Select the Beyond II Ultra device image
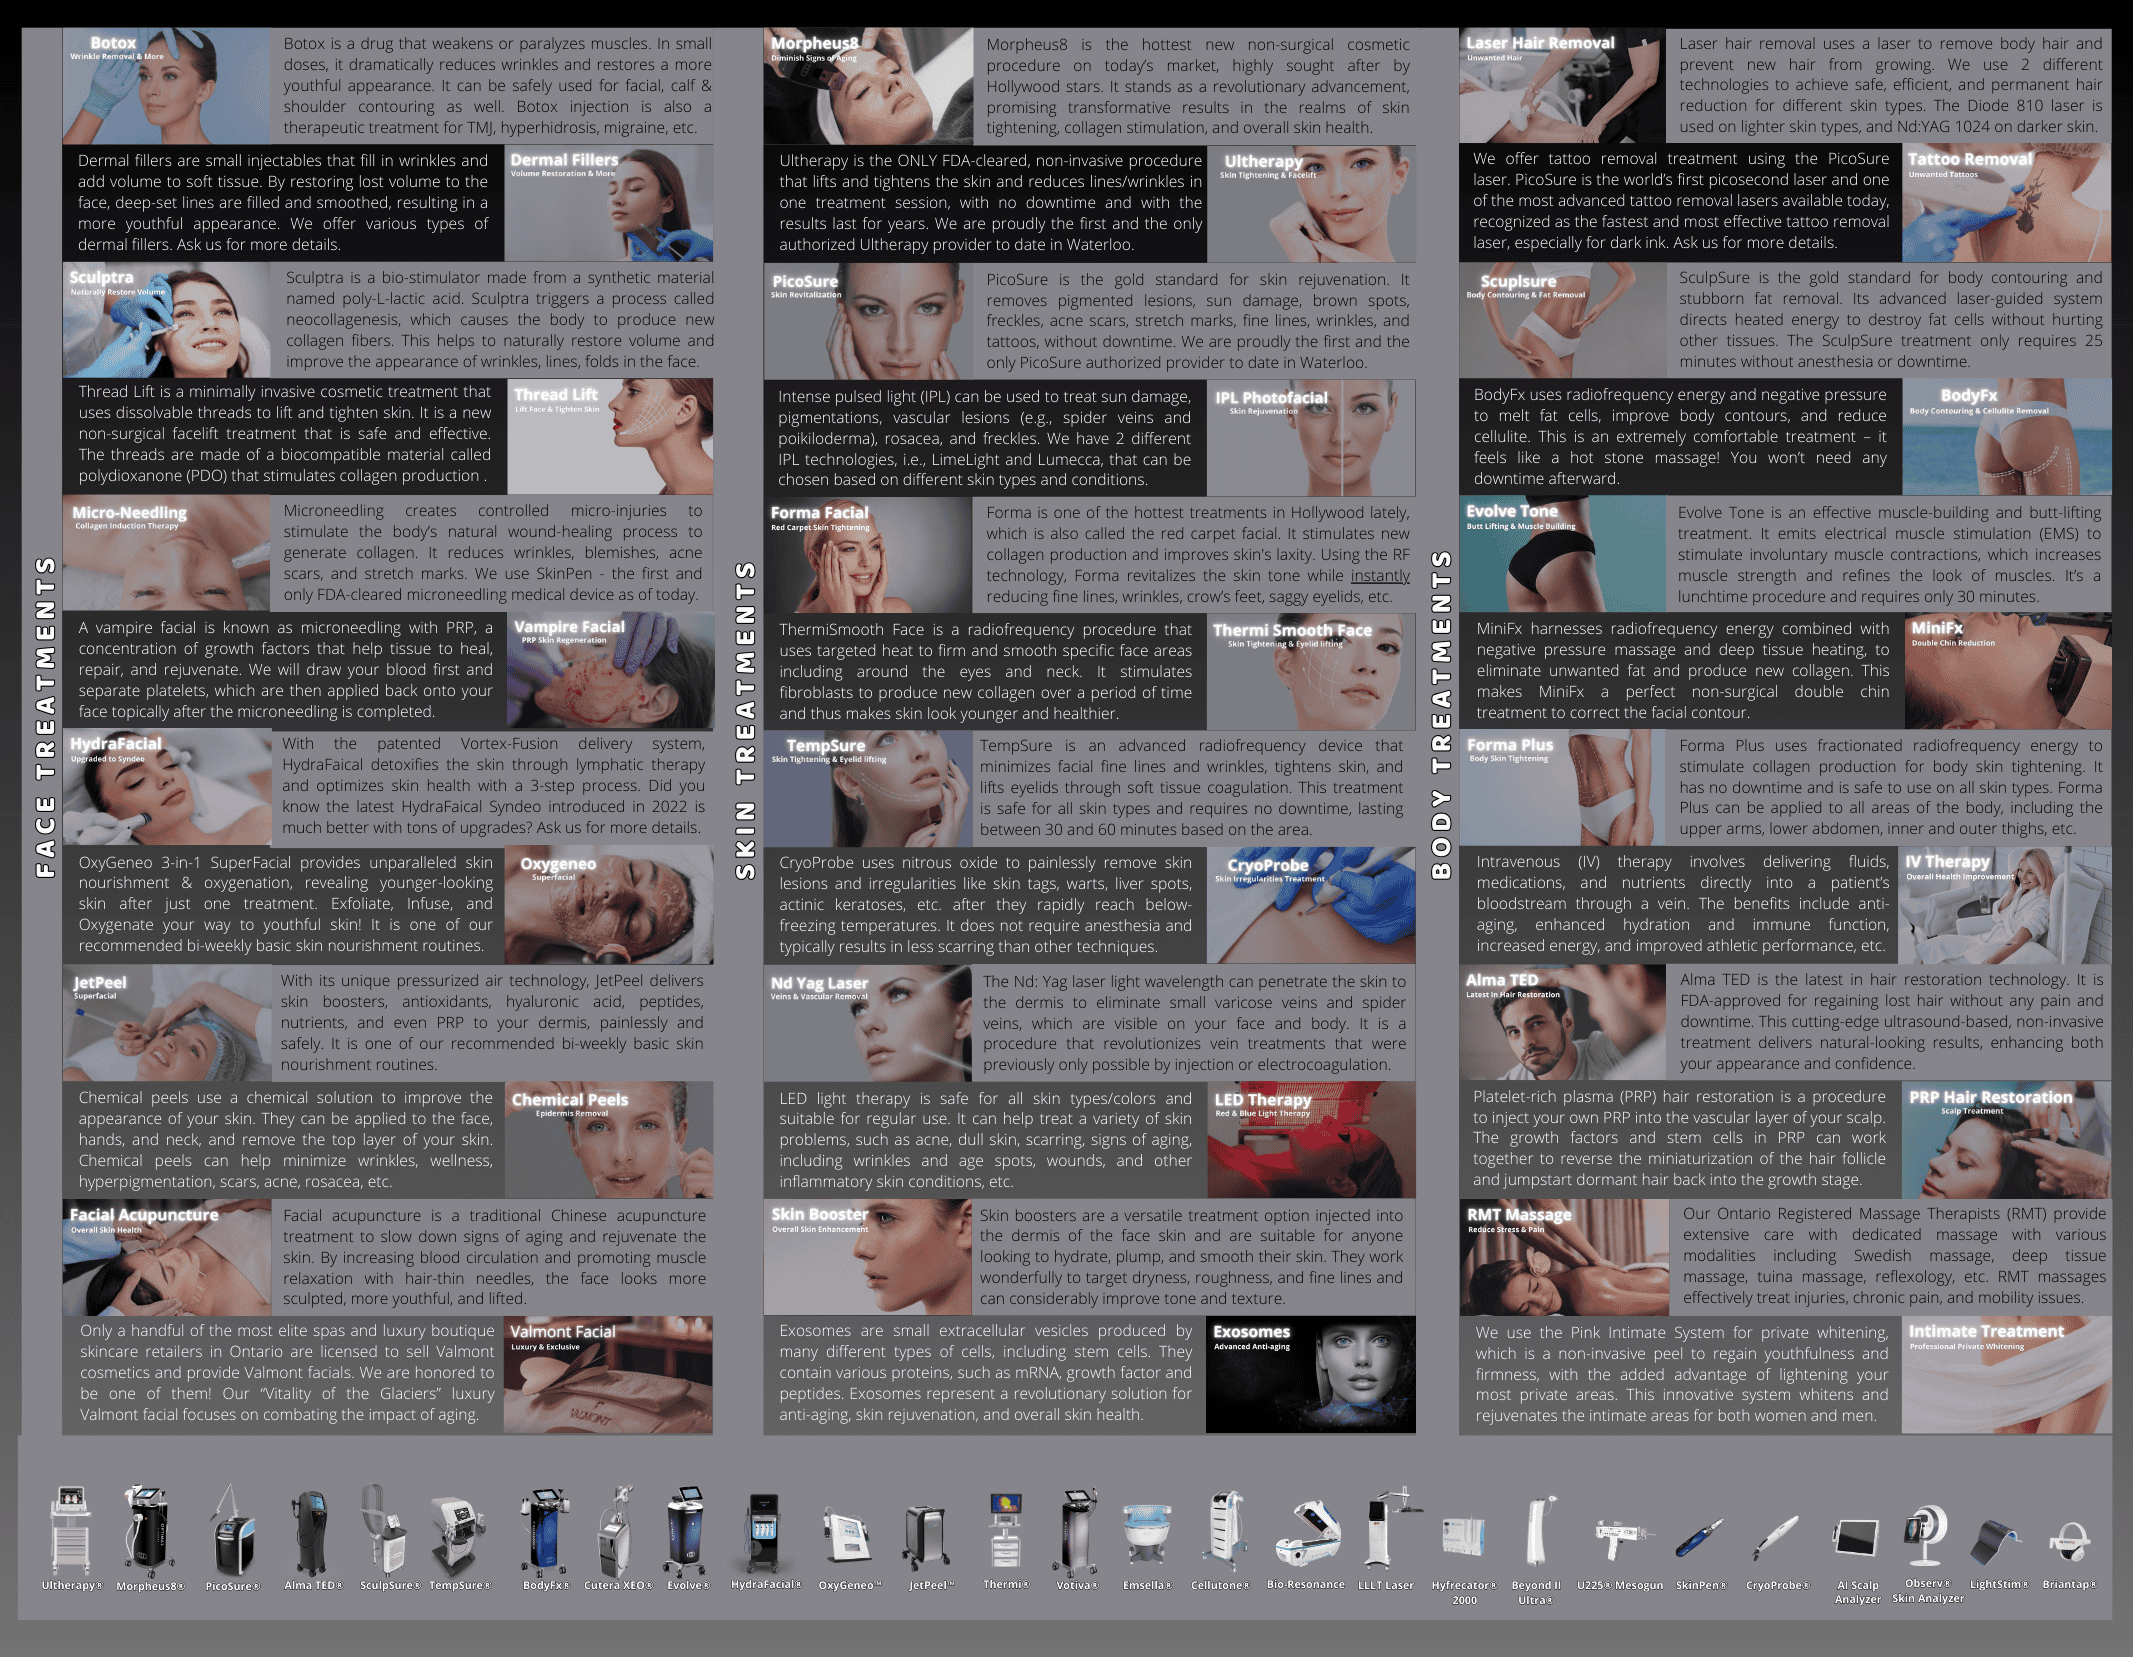Viewport: 2133px width, 1657px height. point(1540,1530)
